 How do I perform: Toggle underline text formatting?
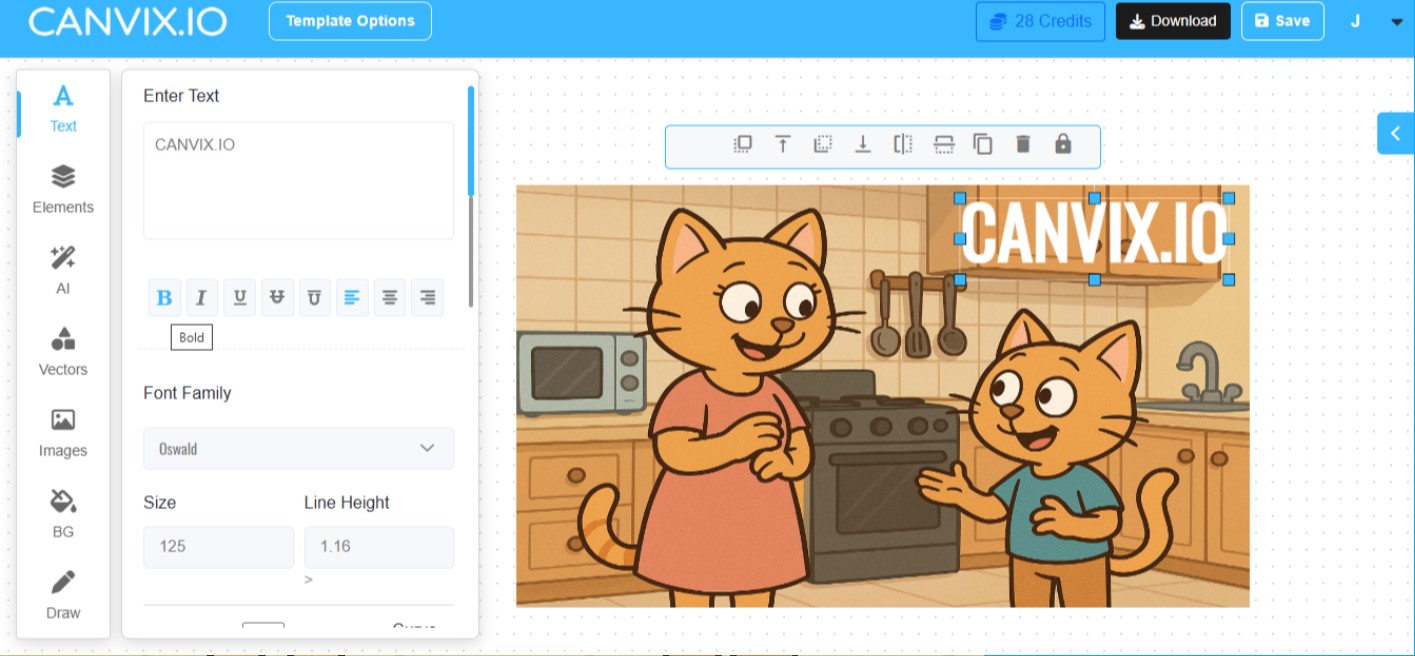tap(240, 298)
